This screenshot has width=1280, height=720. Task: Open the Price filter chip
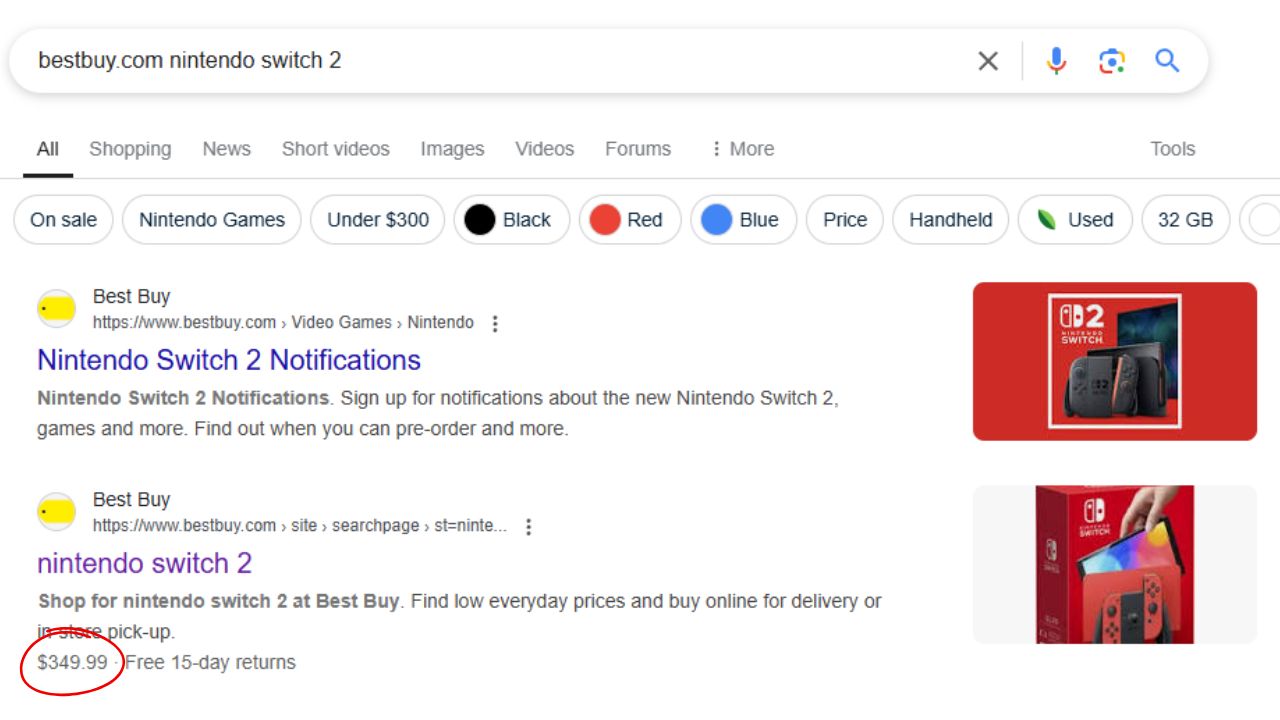coord(845,220)
